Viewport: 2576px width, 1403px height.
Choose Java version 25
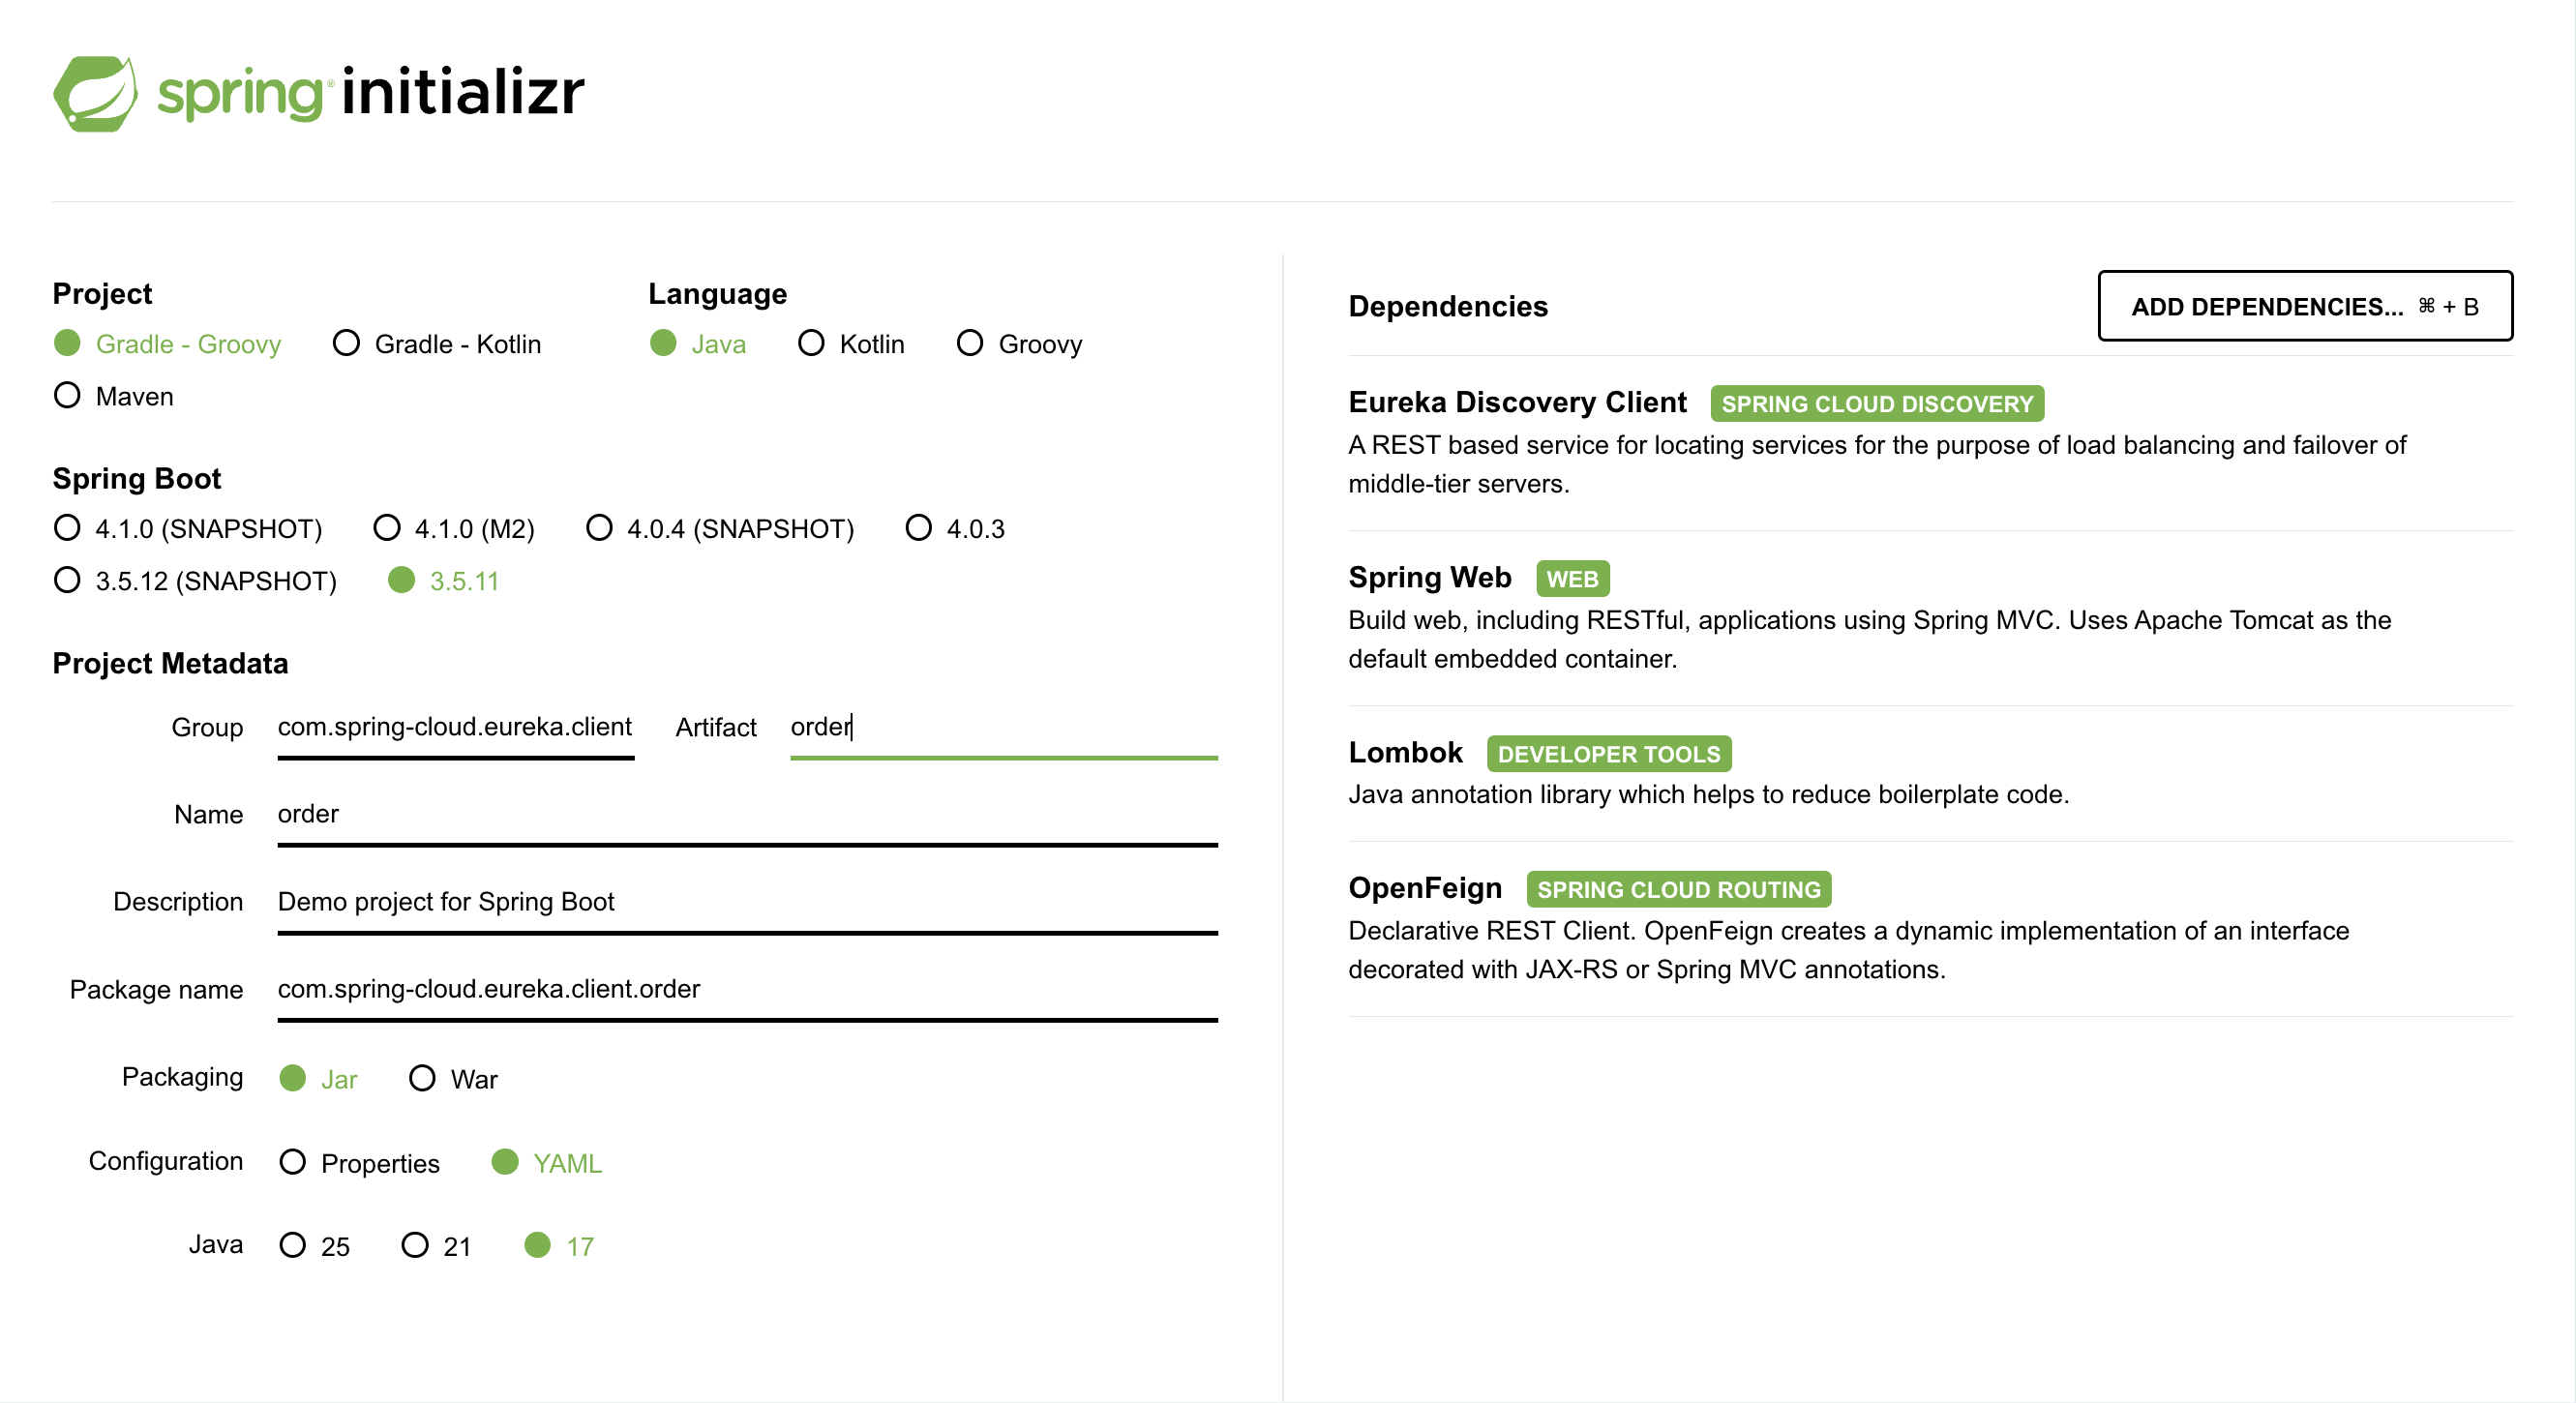click(315, 1246)
